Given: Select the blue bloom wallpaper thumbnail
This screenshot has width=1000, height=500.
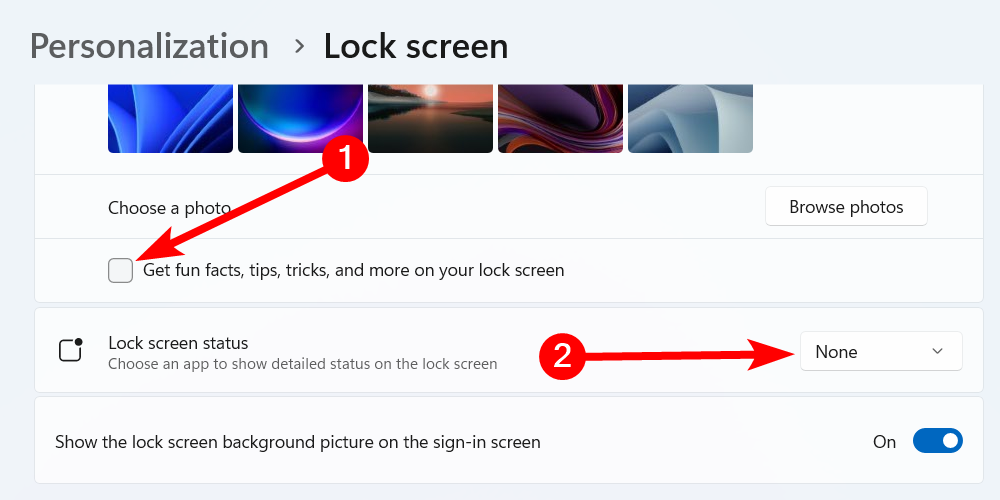Looking at the screenshot, I should pos(170,118).
